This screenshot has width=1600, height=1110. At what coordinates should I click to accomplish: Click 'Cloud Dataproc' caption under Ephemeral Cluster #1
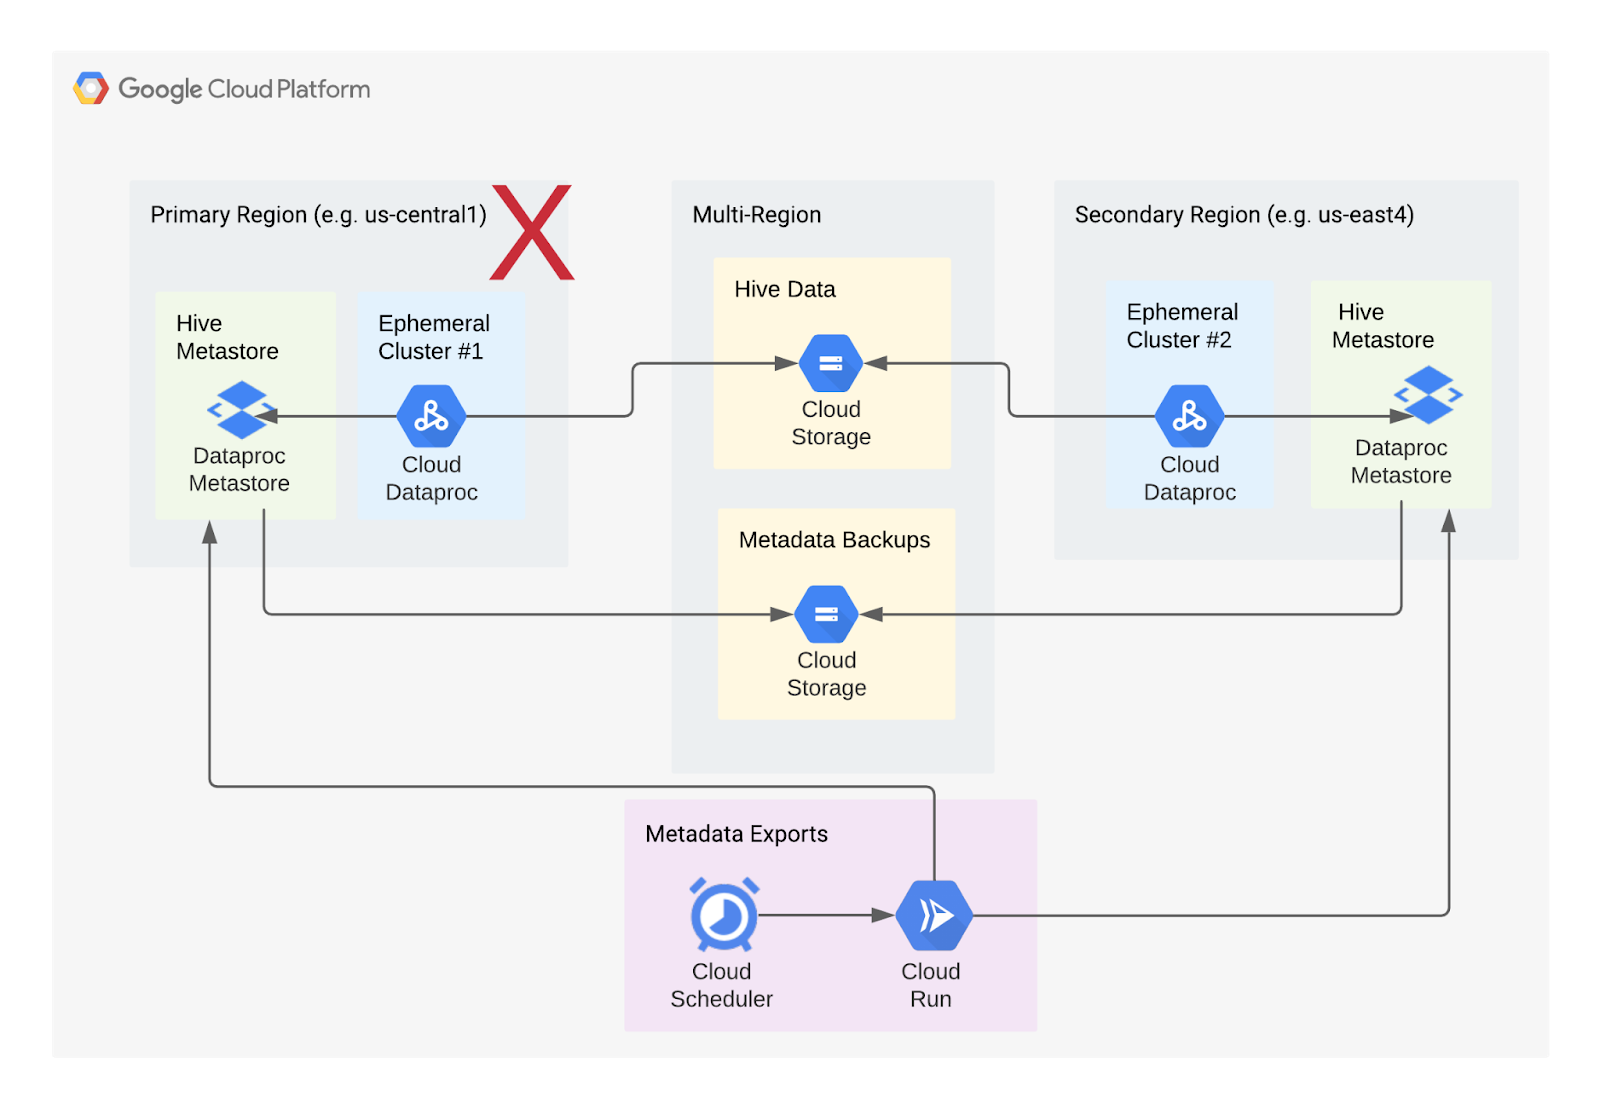point(431,478)
